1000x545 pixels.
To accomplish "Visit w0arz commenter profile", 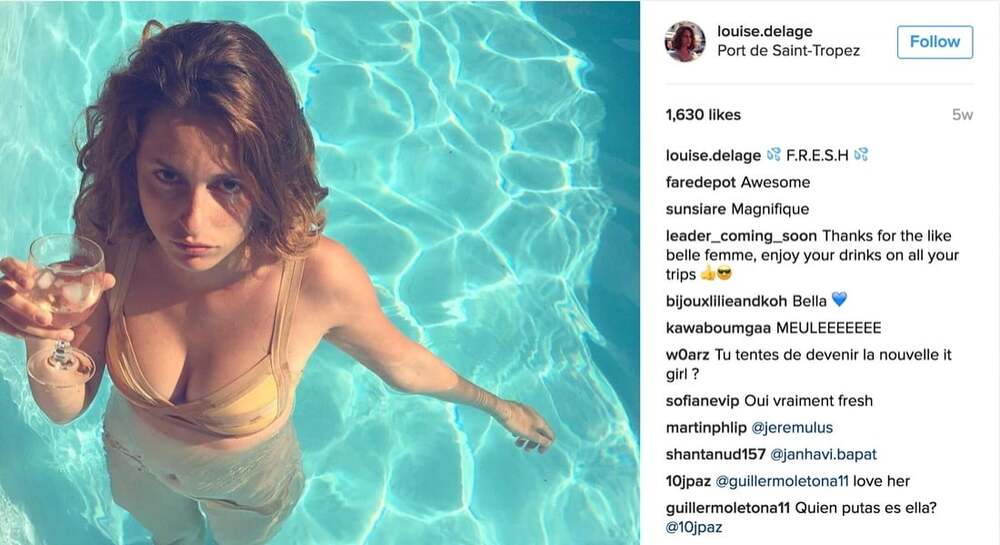I will [x=688, y=355].
